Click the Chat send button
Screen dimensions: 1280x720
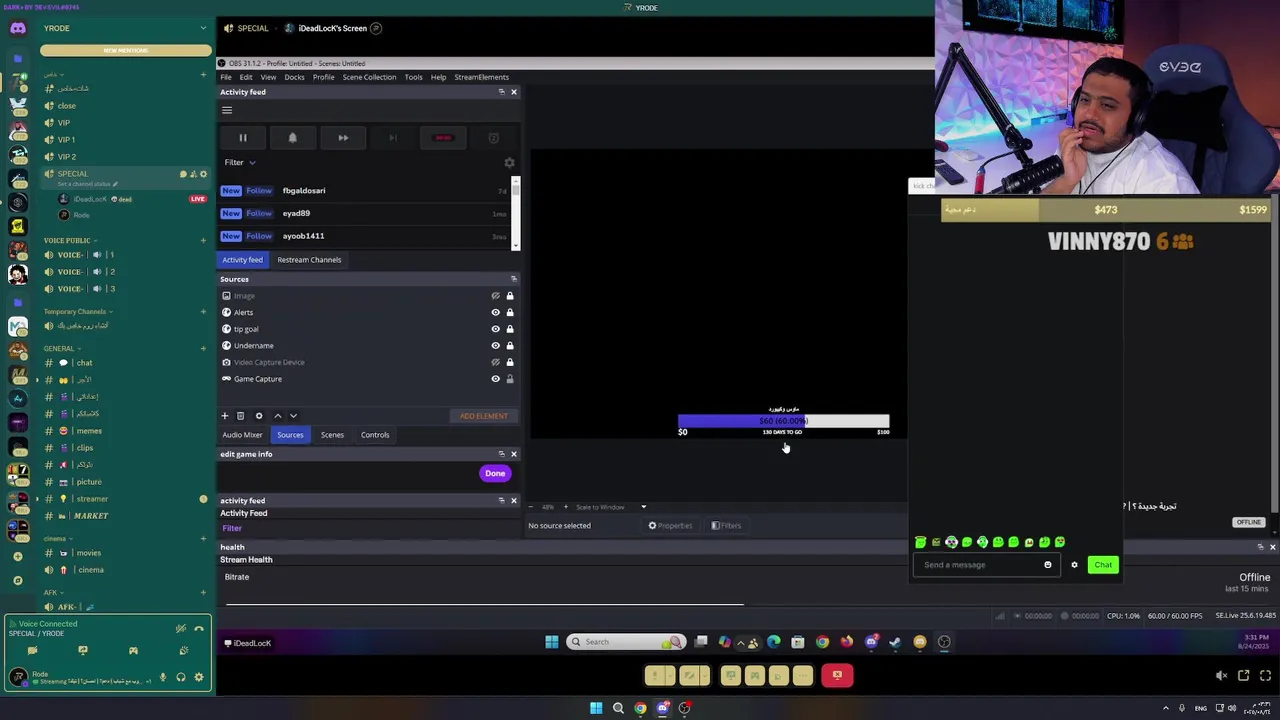1103,565
